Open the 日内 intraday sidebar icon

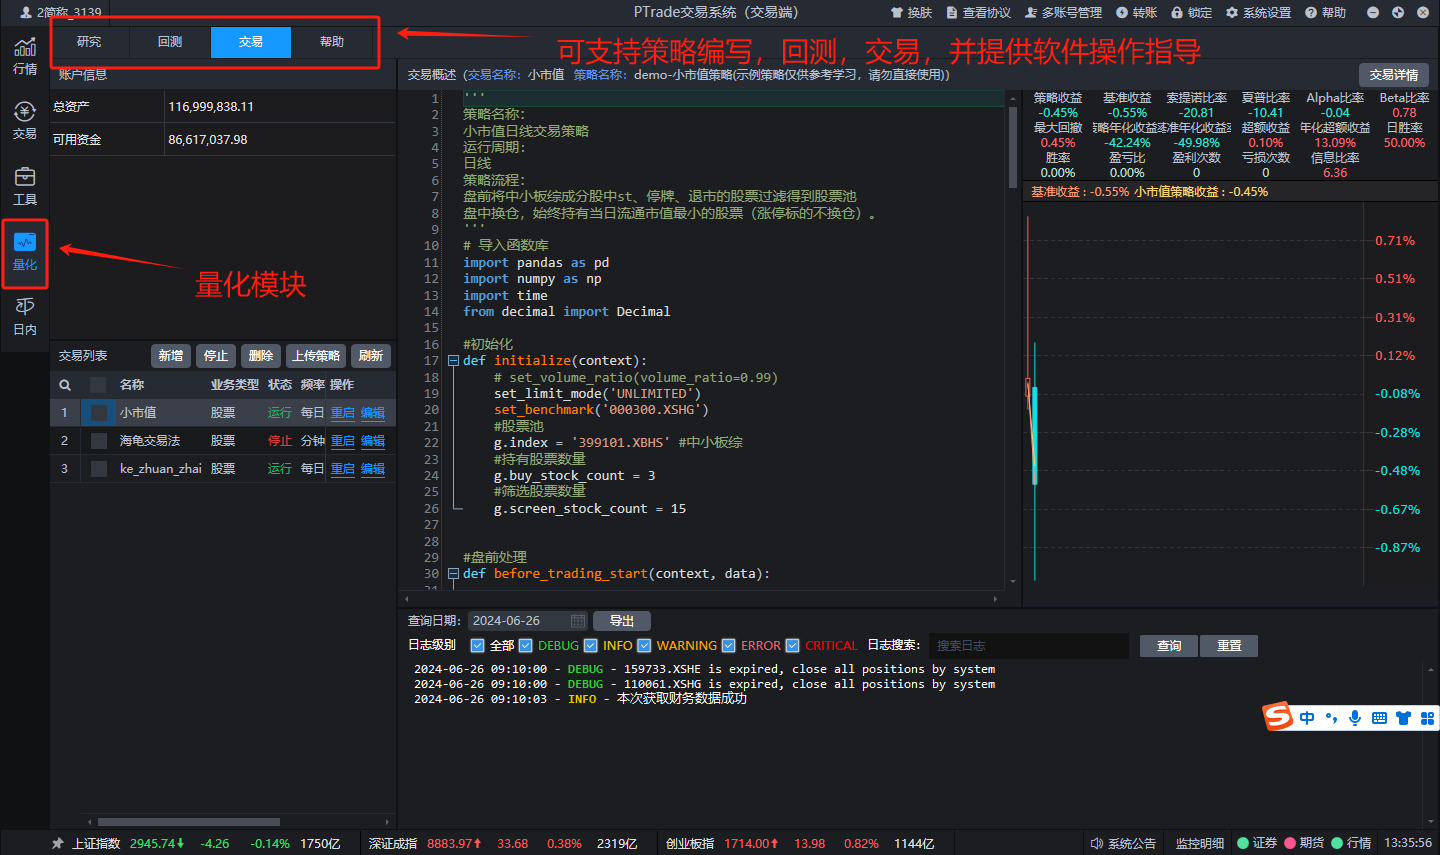[x=25, y=316]
